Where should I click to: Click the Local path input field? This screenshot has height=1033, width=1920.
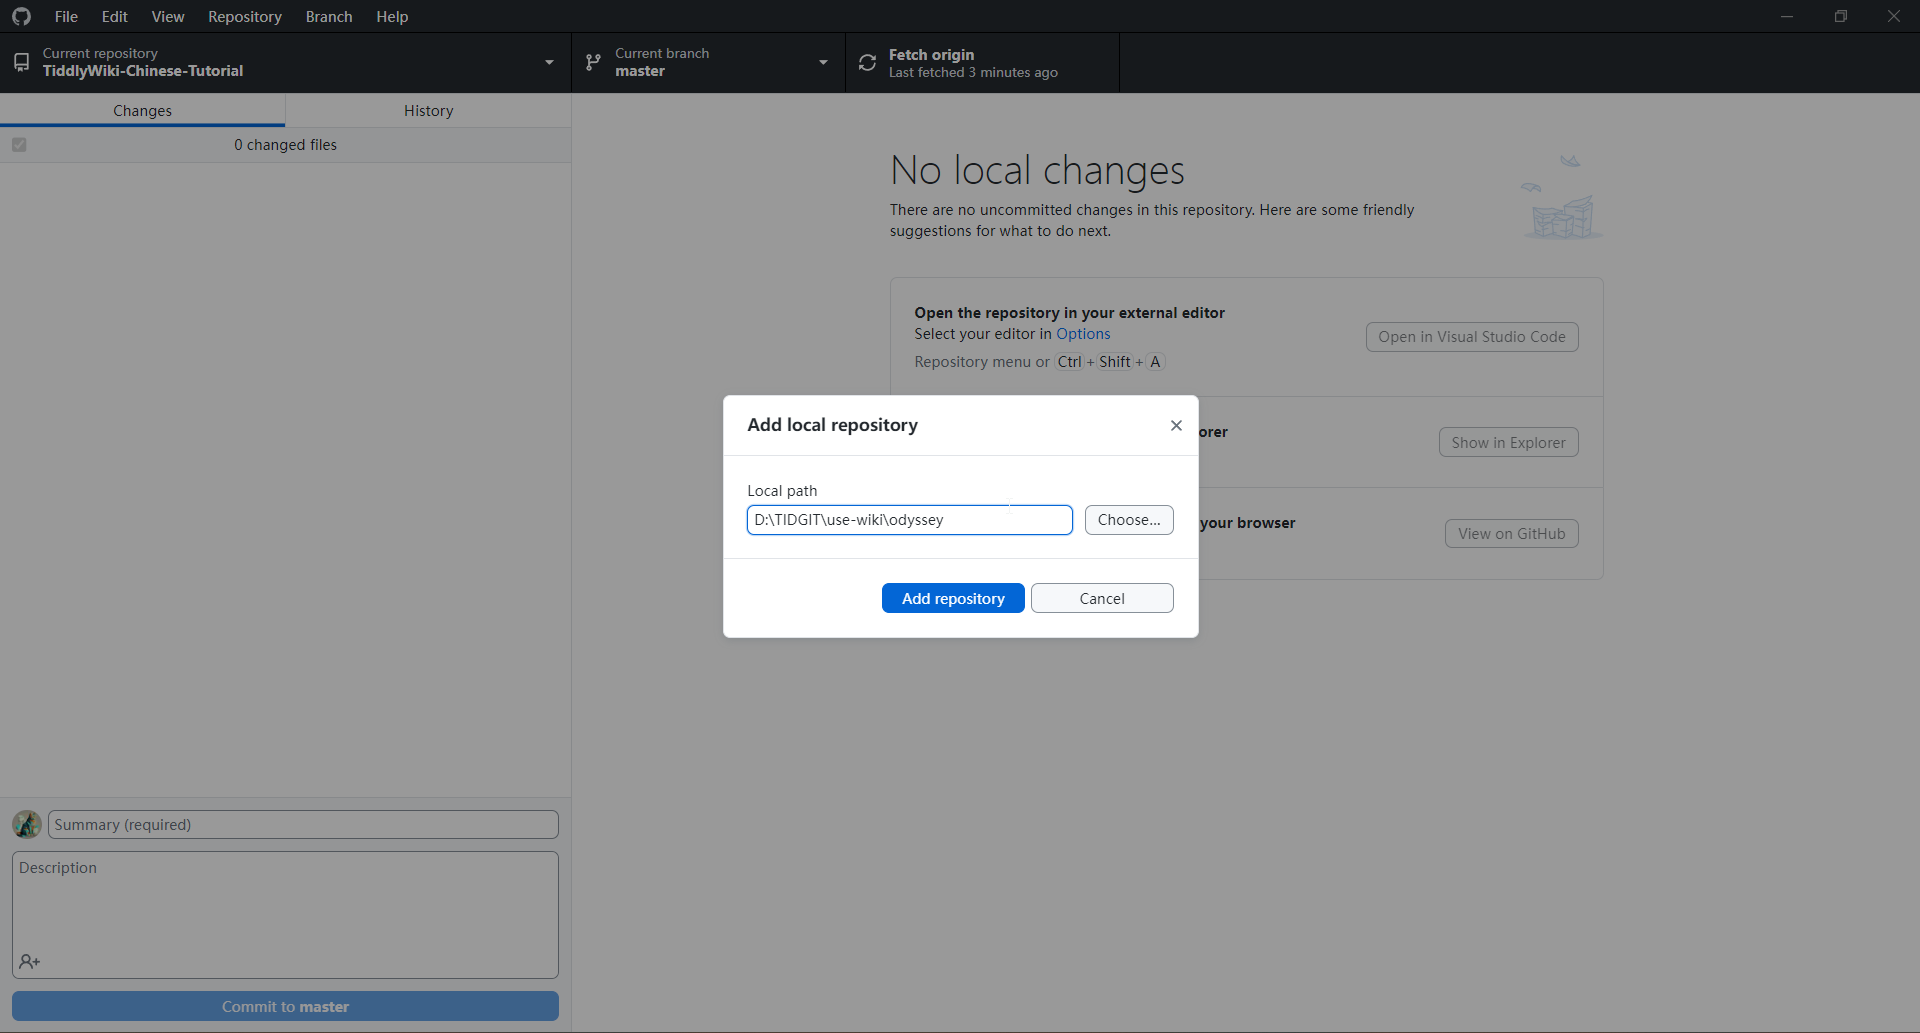pos(909,520)
